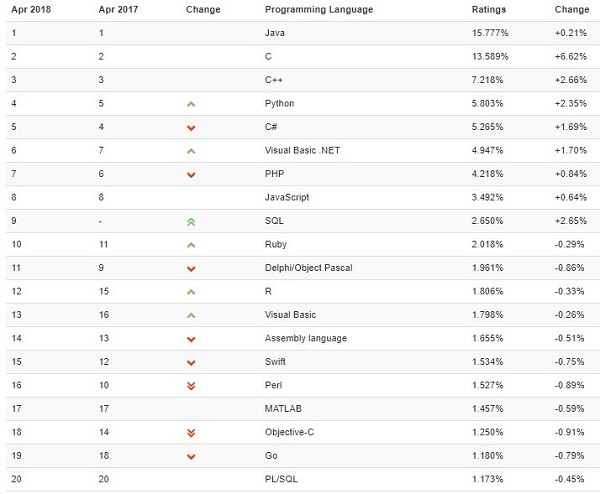The image size is (600, 494).
Task: Click the MATLAB language entry
Action: point(282,408)
